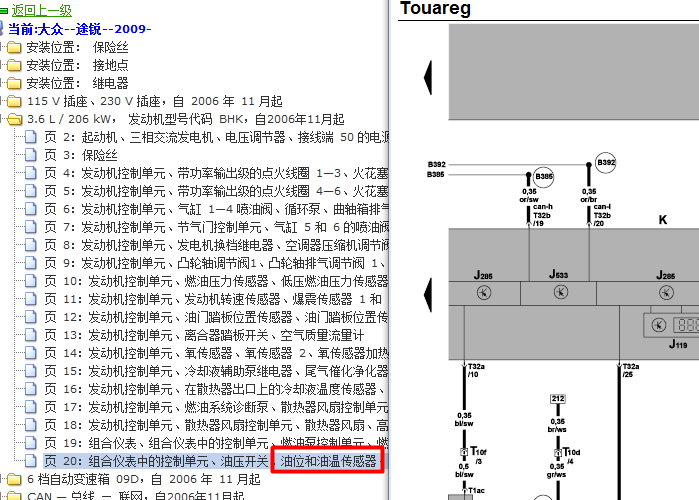Expand the 115 V 插座 tree node
Screen dimensions: 699x500
[x=2, y=101]
